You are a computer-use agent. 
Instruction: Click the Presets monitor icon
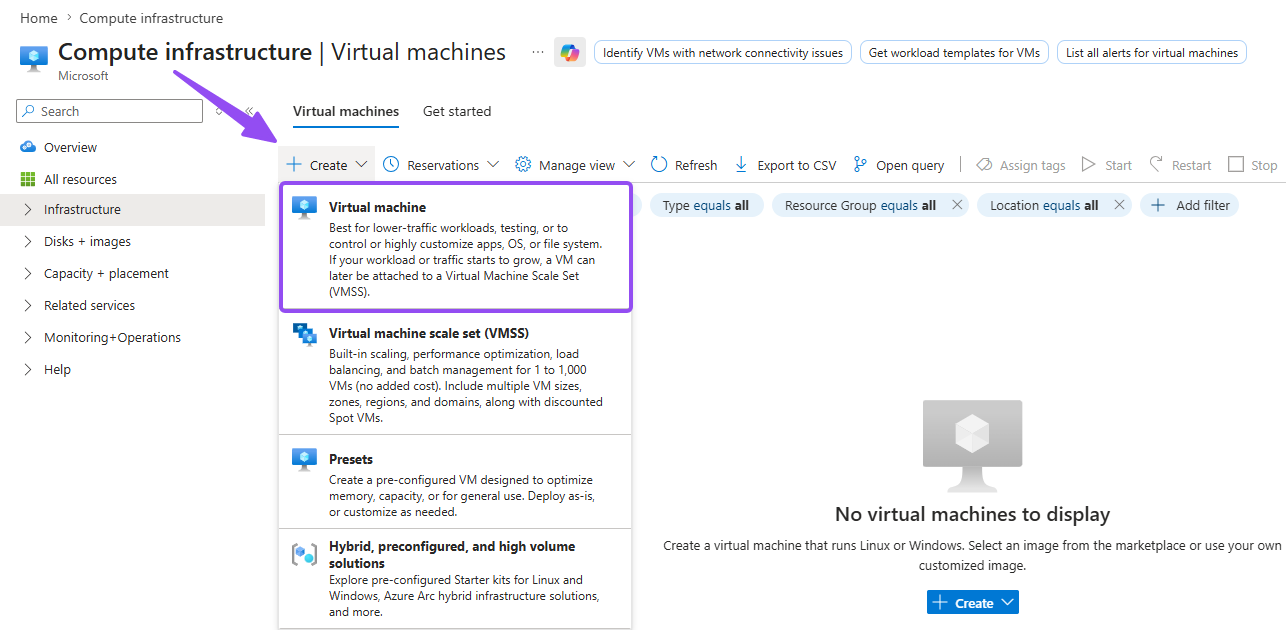pos(304,460)
